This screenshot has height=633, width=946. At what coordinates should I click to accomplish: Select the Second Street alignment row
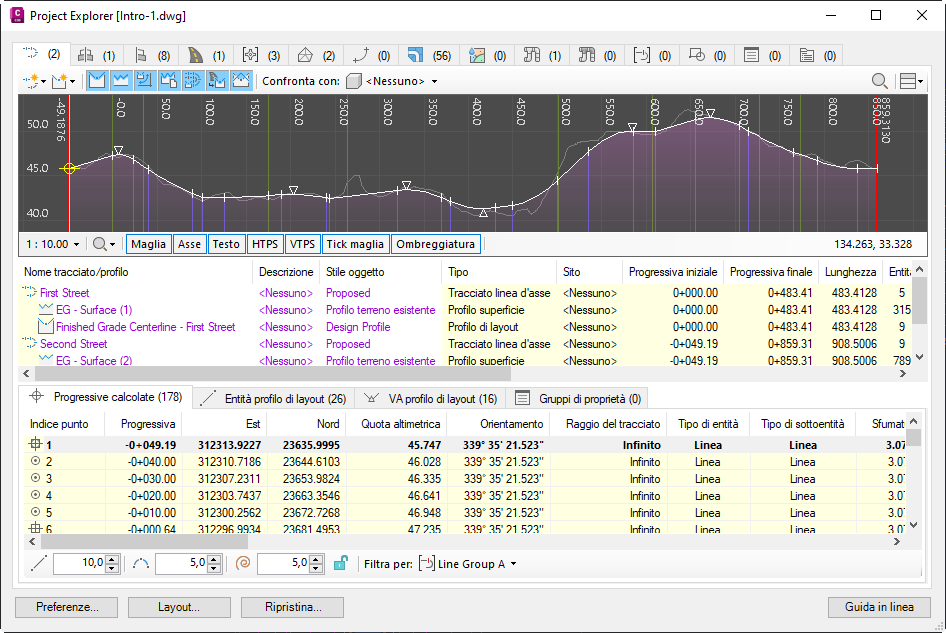click(74, 343)
